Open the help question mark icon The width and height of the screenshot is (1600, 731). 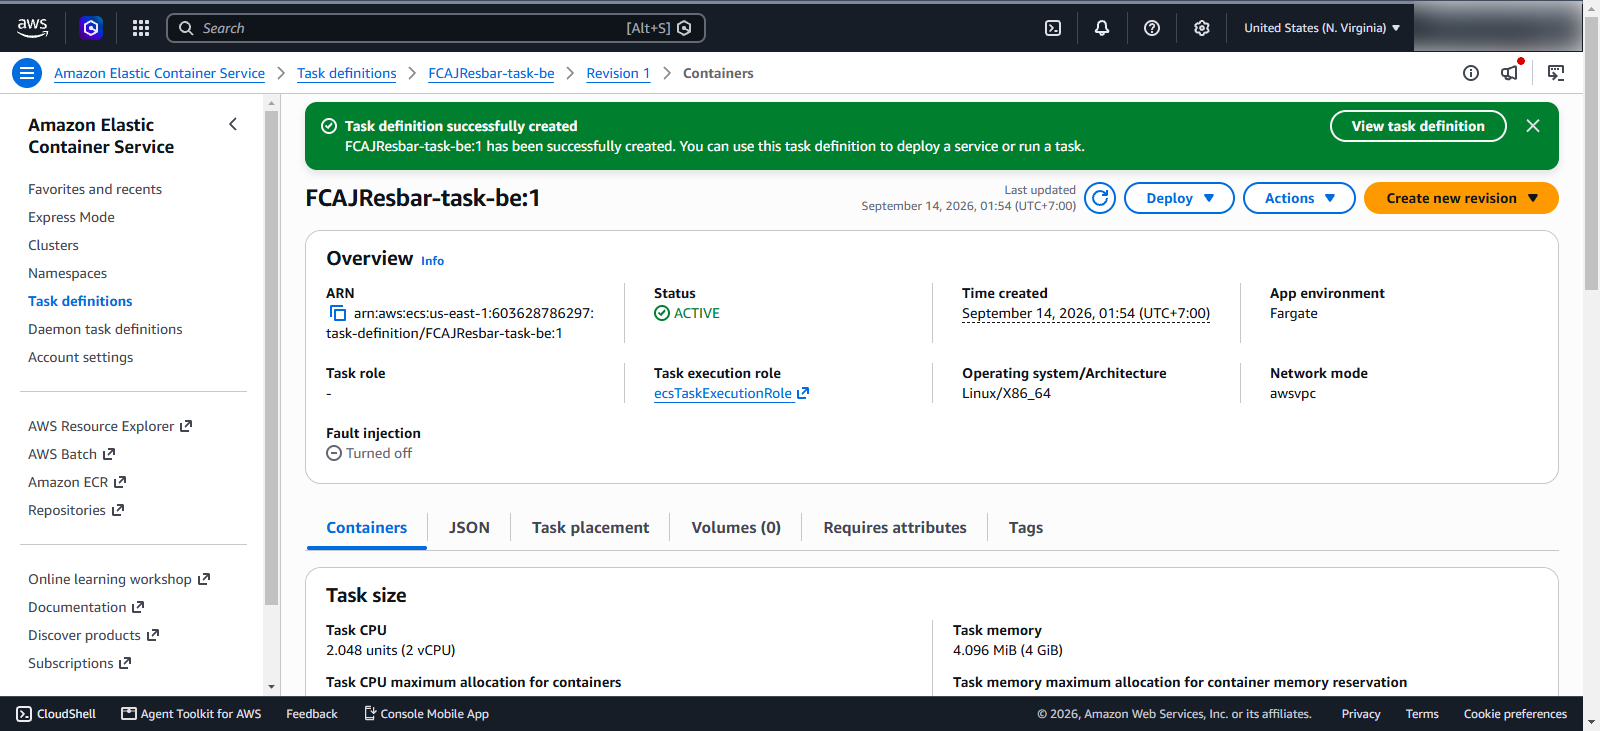1152,28
